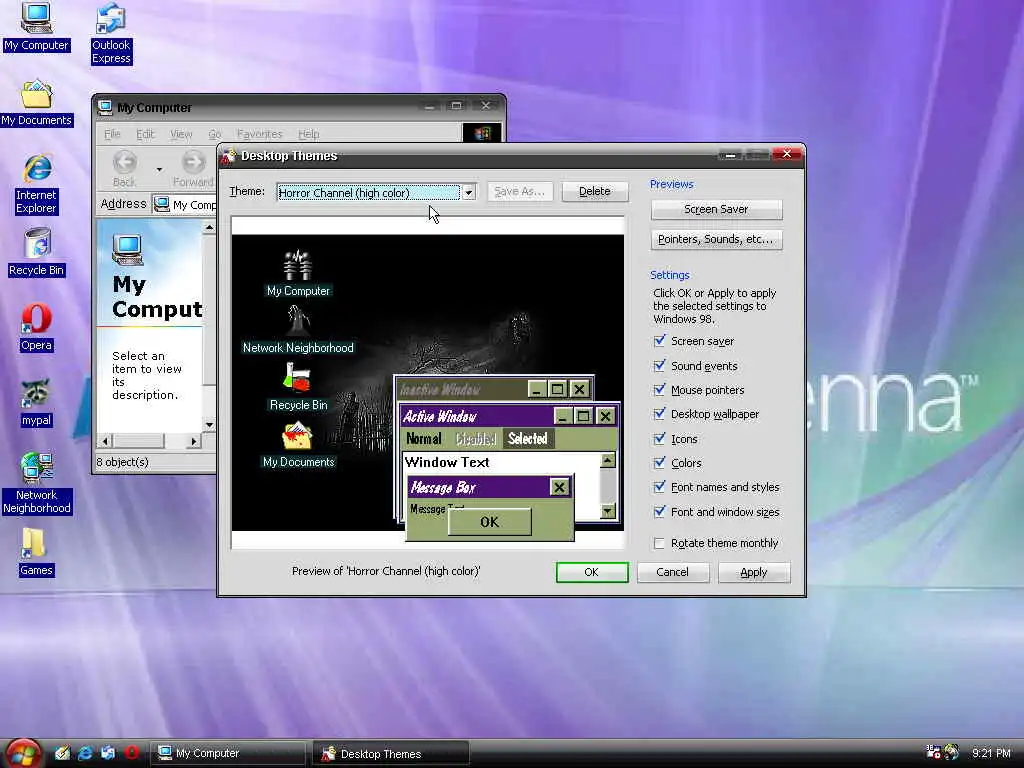
Task: Select the mypal raccoon icon
Action: [36, 393]
